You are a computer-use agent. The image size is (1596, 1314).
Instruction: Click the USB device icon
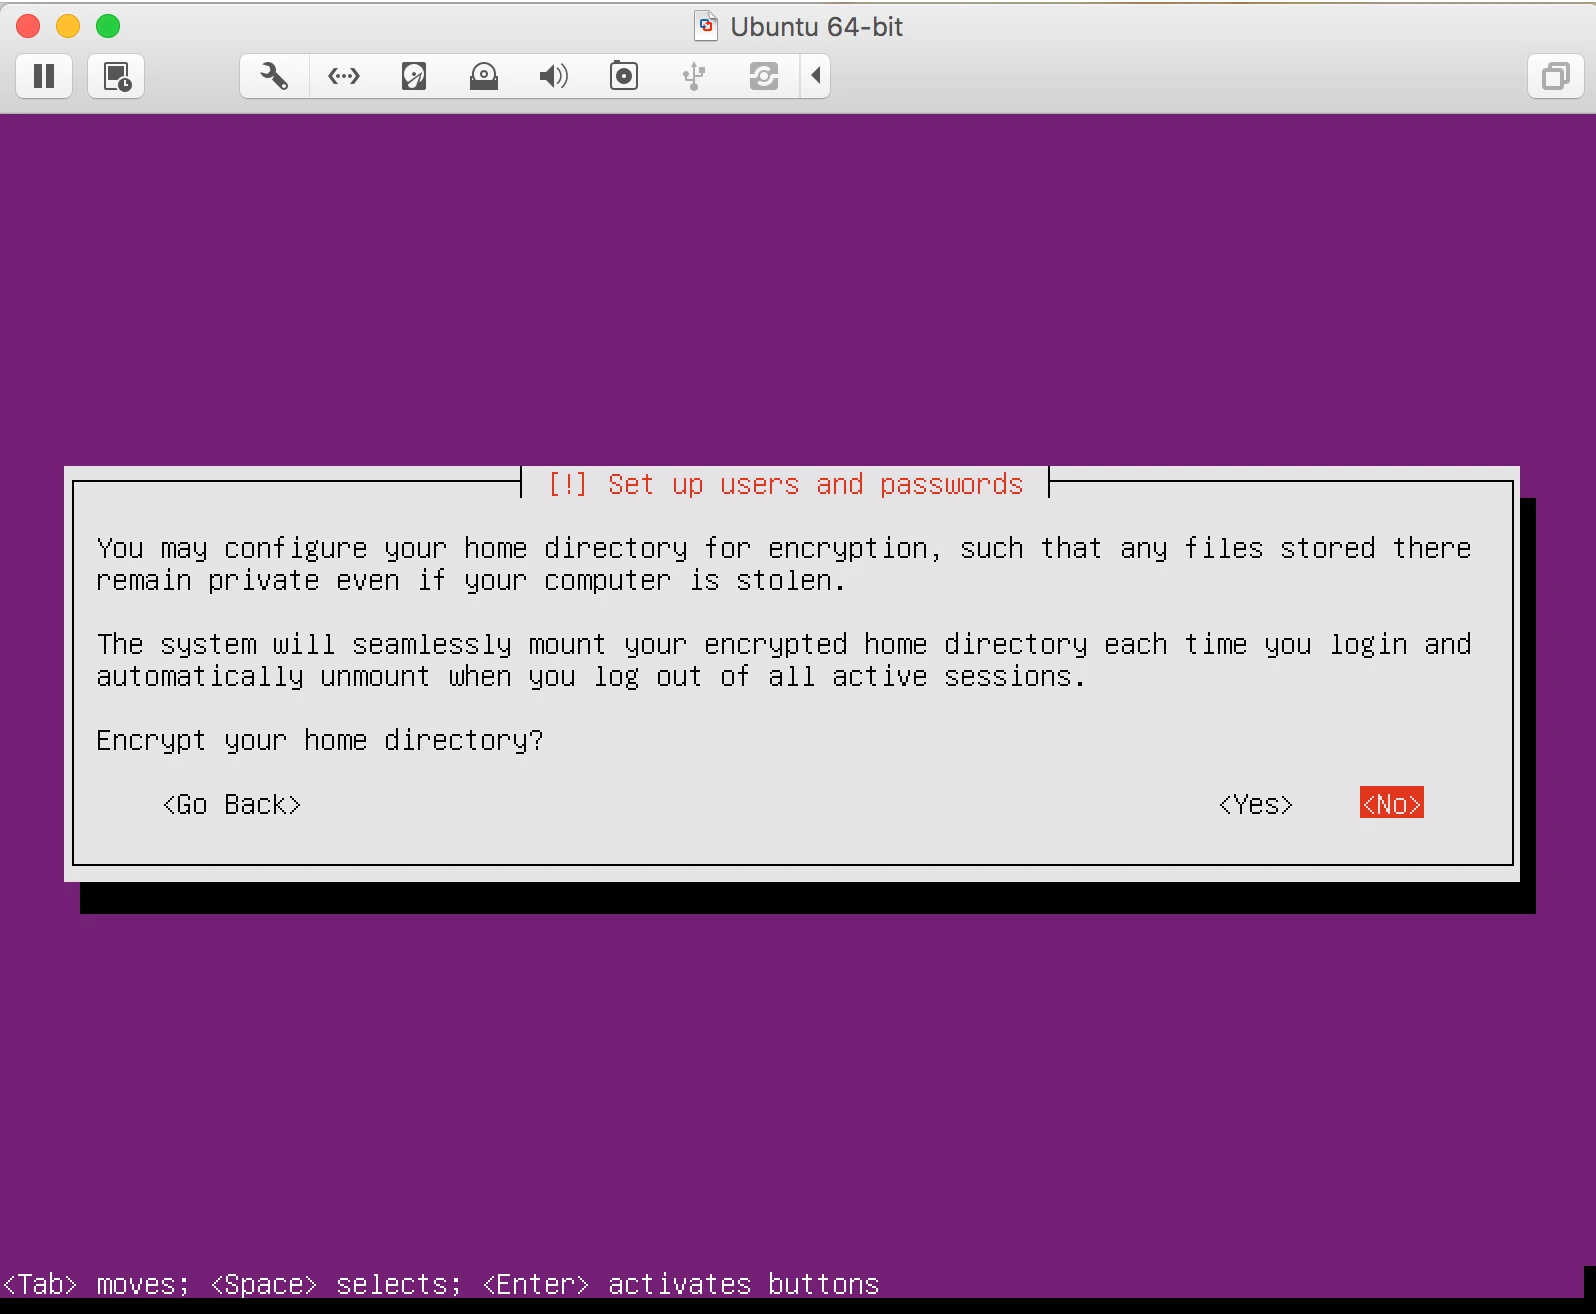coord(694,76)
